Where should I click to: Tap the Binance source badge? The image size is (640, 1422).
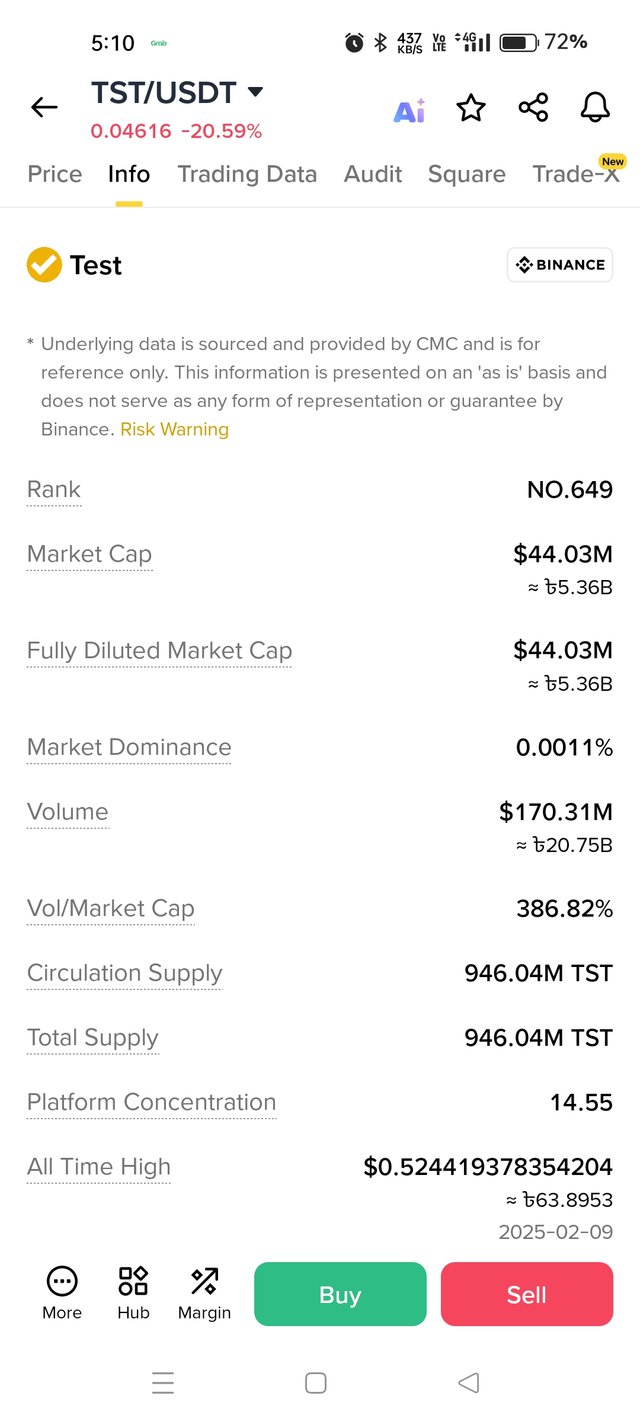560,265
